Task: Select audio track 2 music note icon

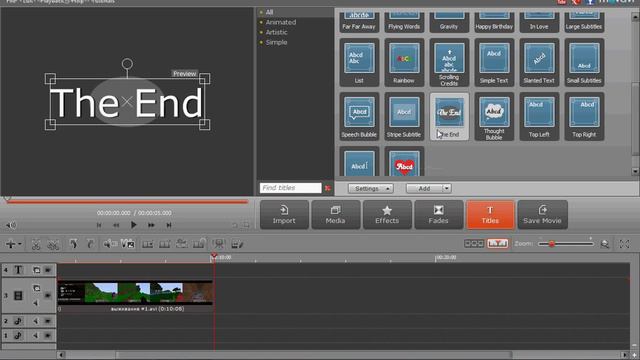Action: click(x=18, y=321)
